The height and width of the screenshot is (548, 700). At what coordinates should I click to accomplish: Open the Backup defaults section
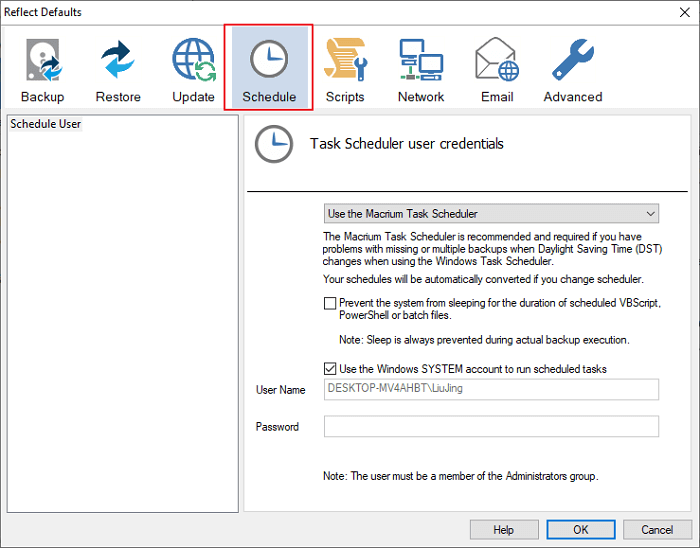pyautogui.click(x=42, y=69)
